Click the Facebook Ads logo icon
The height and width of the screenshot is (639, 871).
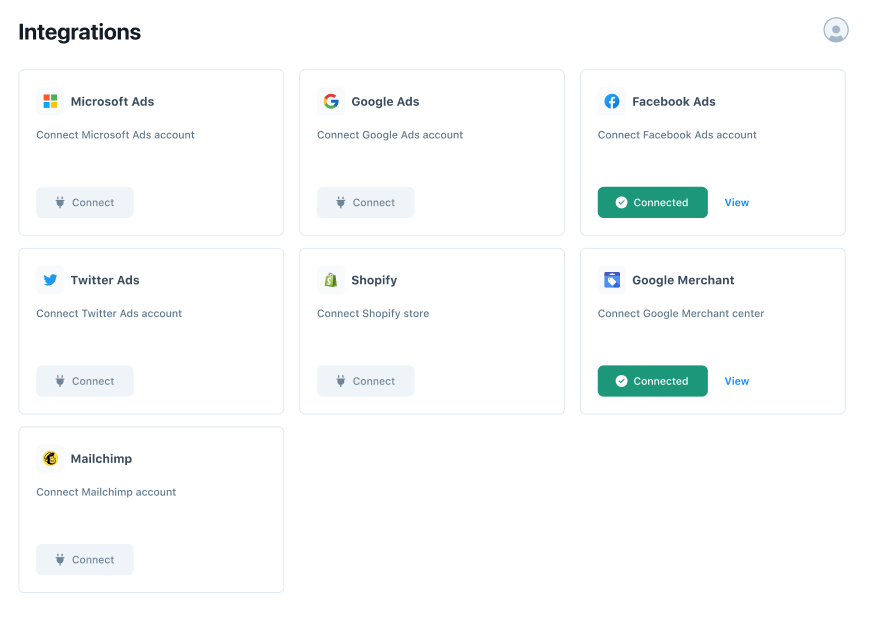pyautogui.click(x=612, y=101)
